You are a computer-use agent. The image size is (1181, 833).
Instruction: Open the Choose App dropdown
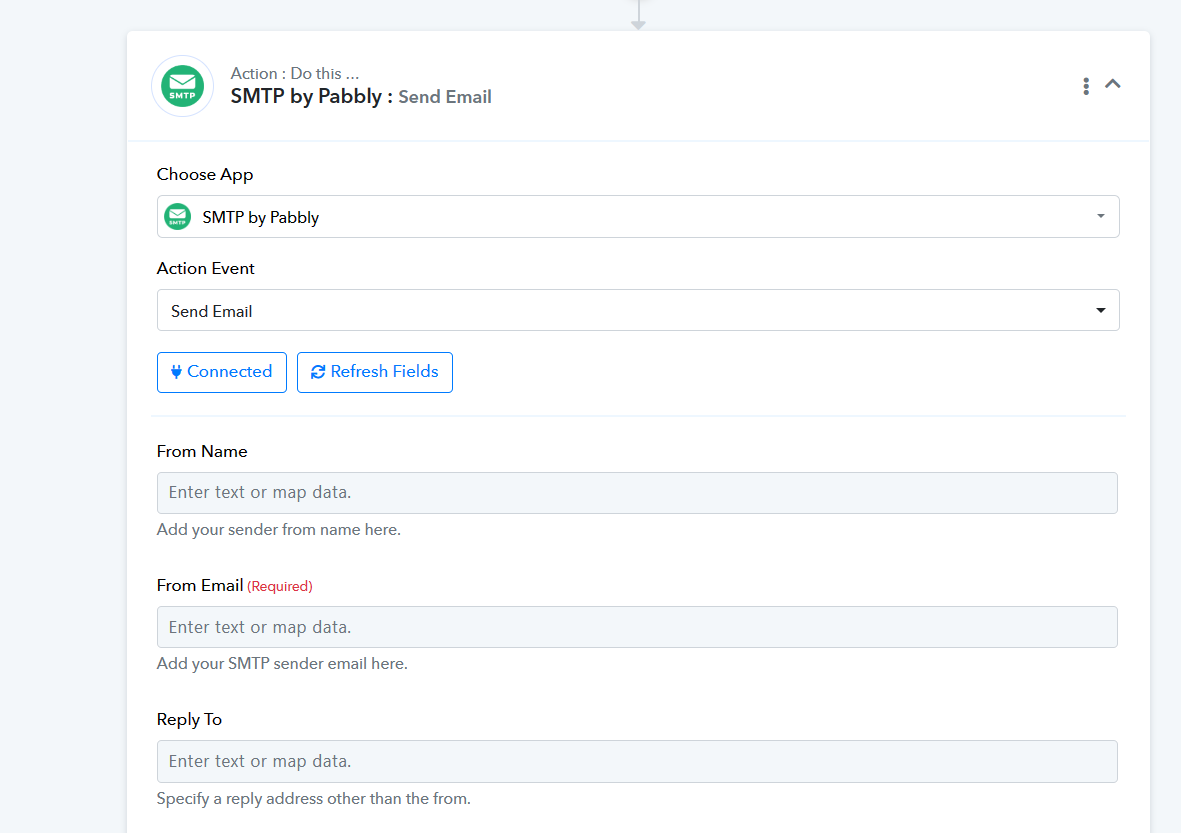pyautogui.click(x=637, y=217)
